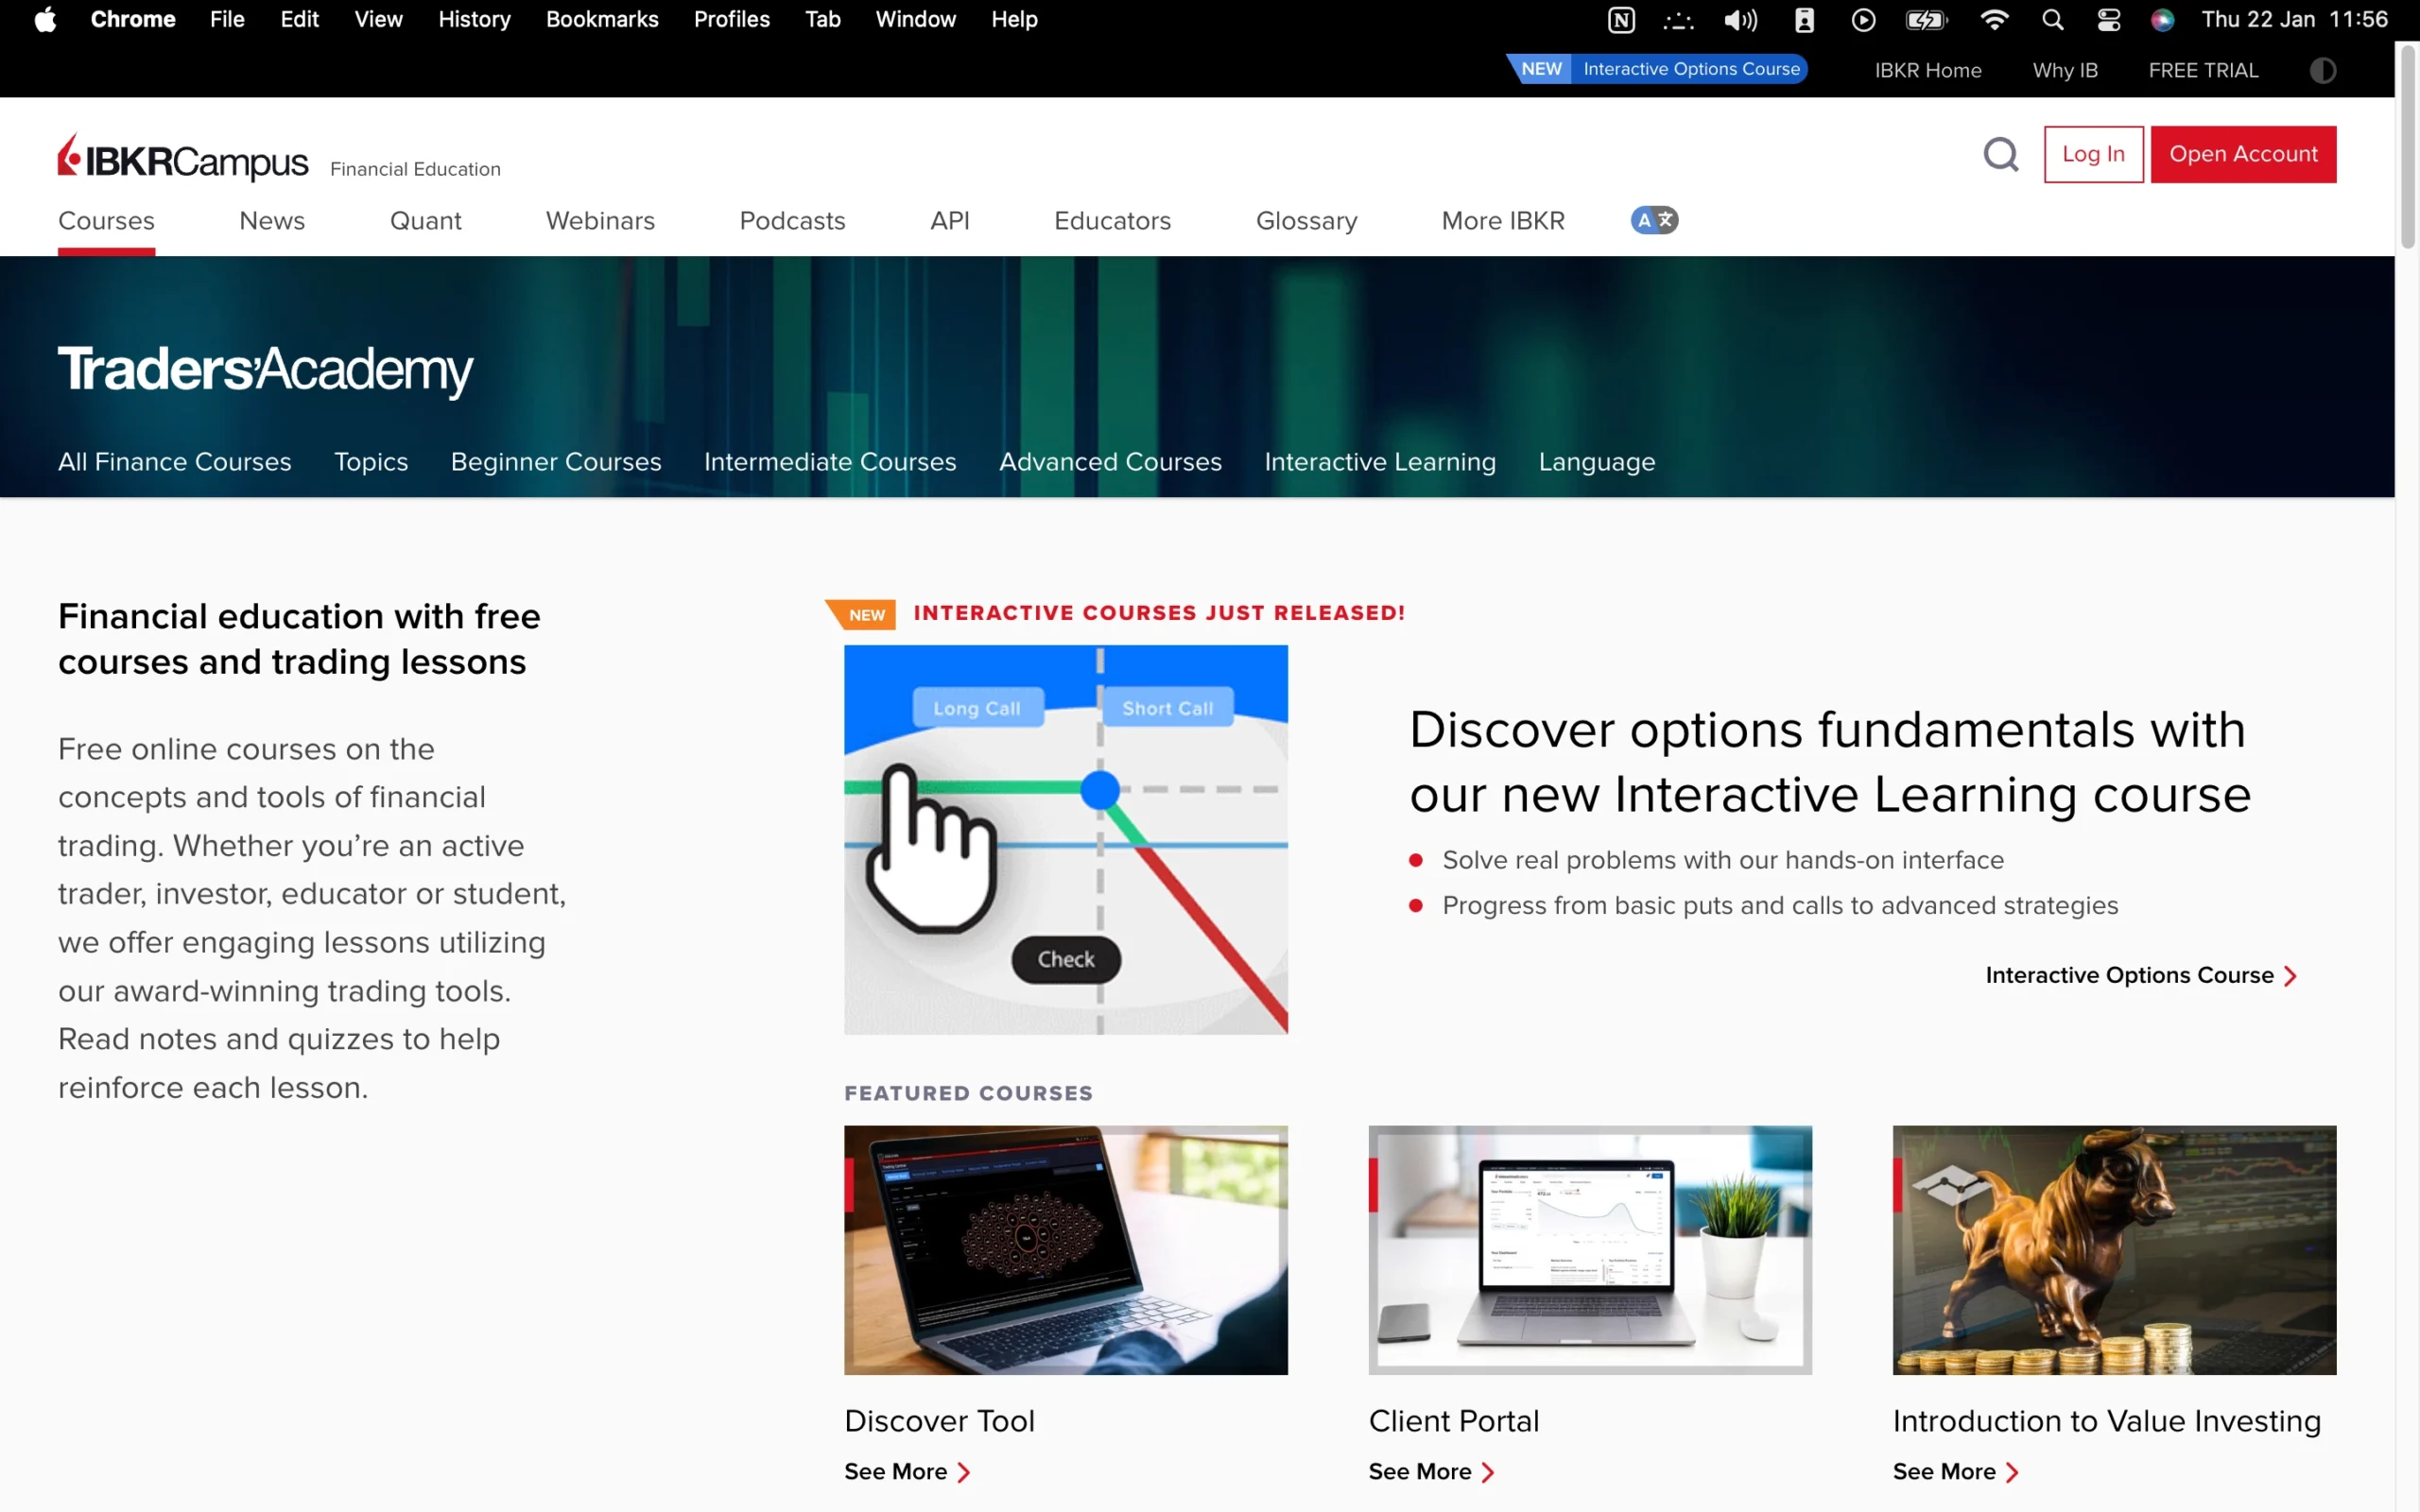Toggle the dark mode contrast switch
The height and width of the screenshot is (1512, 2420).
tap(2322, 70)
